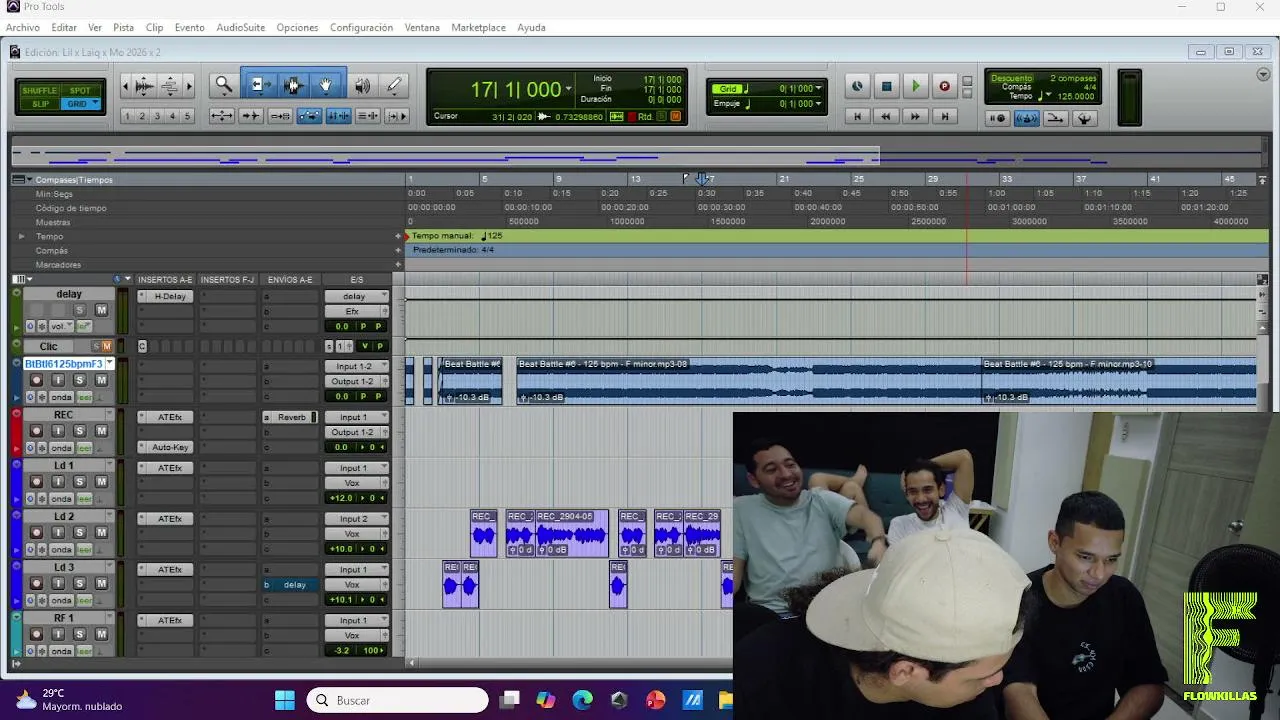1280x720 pixels.
Task: Solo the REC track
Action: 80,431
